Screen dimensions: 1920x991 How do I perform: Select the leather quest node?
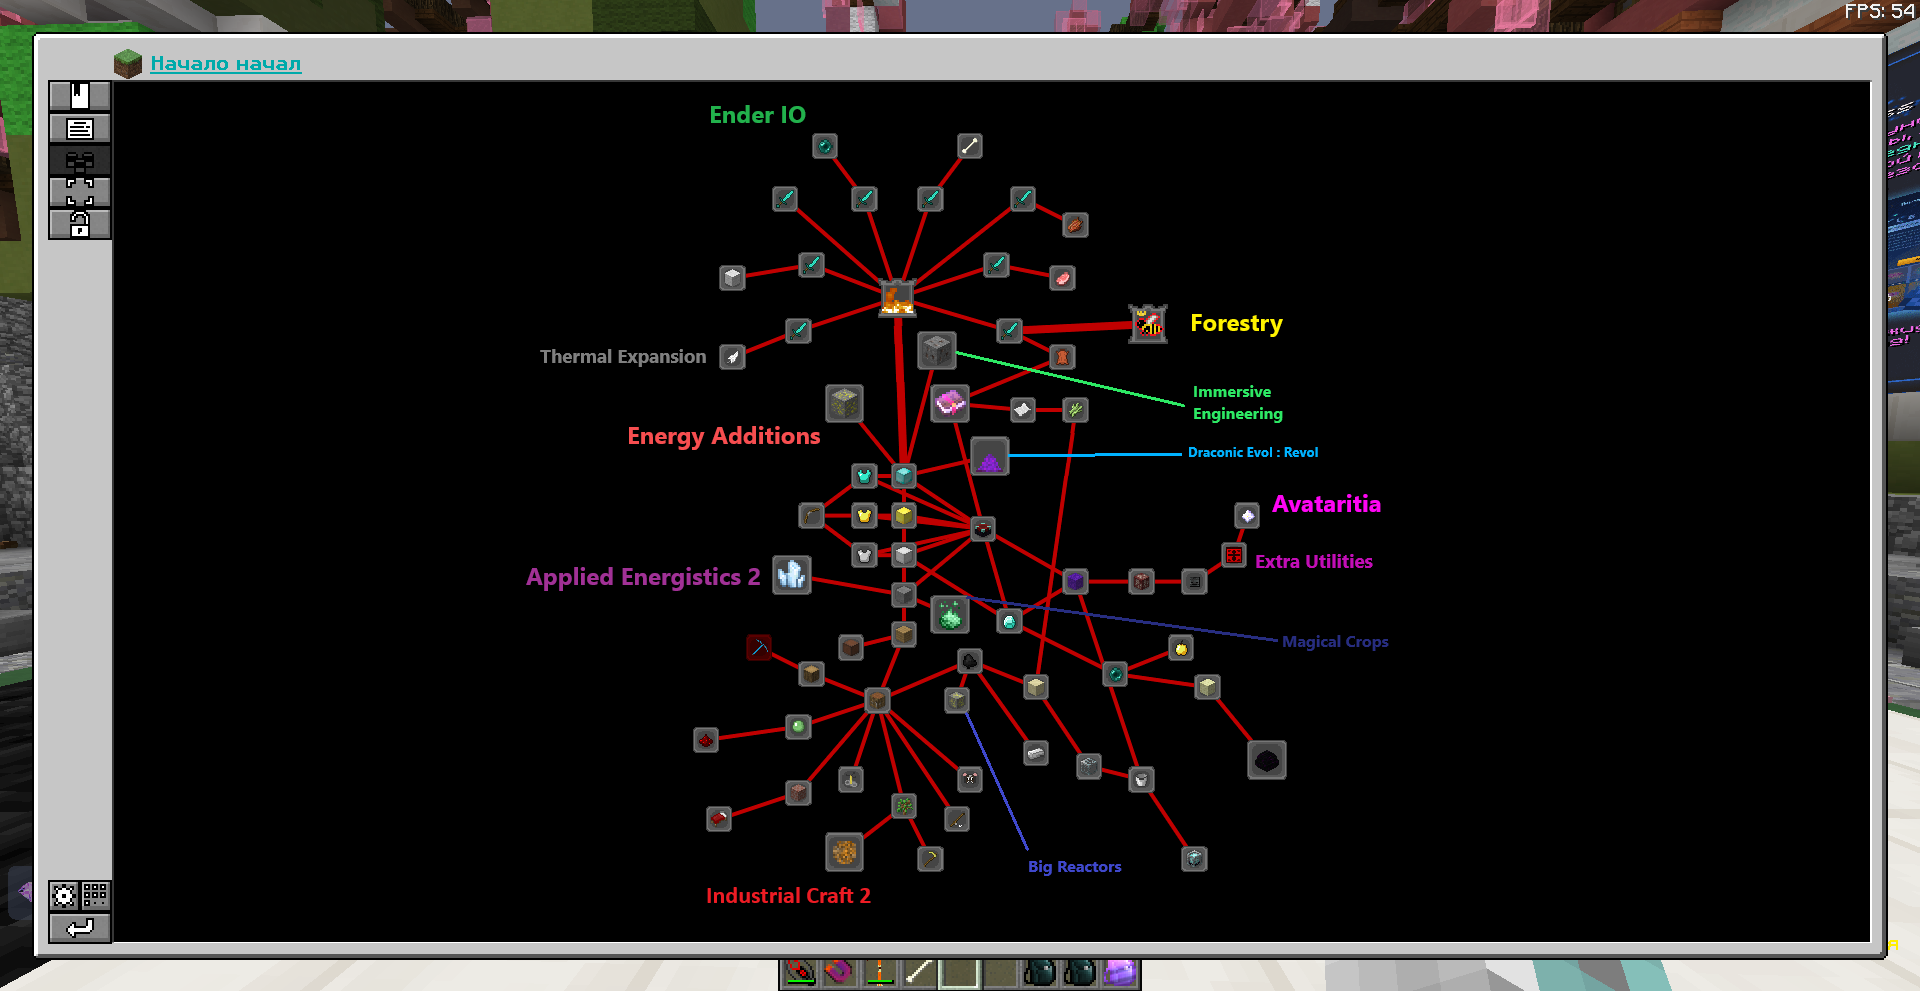[x=1062, y=357]
